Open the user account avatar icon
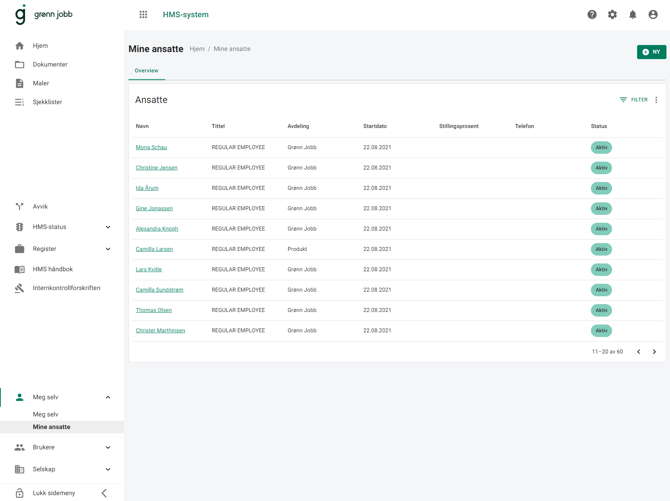 pos(653,15)
